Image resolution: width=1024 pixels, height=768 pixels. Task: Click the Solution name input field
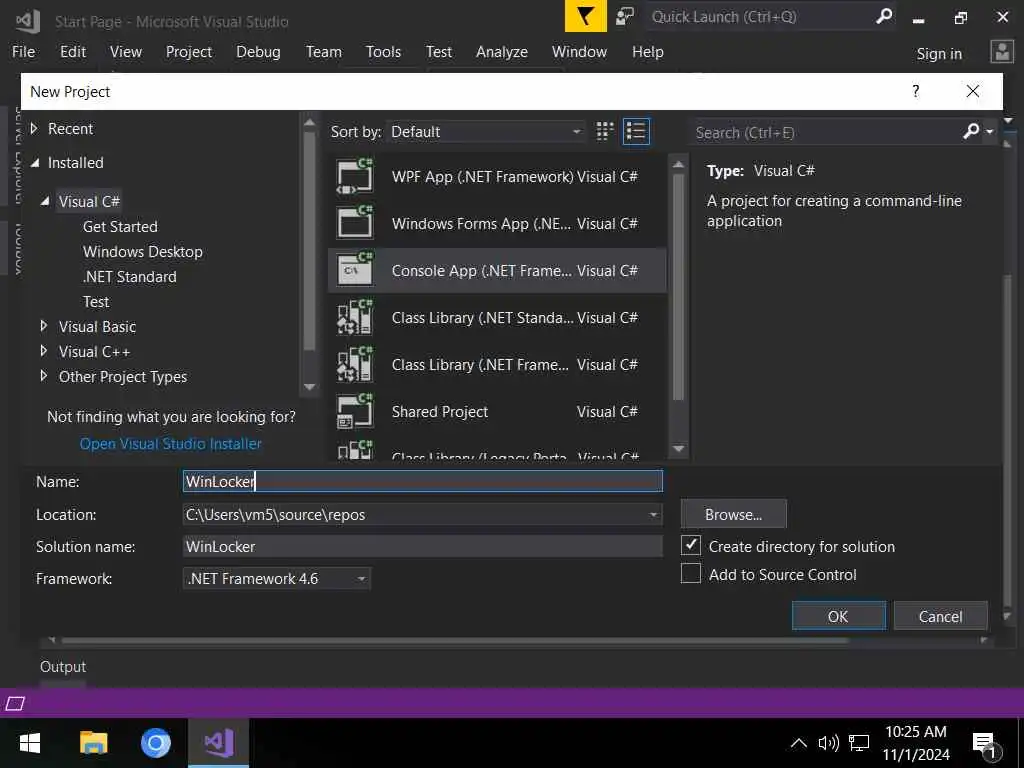(x=423, y=546)
